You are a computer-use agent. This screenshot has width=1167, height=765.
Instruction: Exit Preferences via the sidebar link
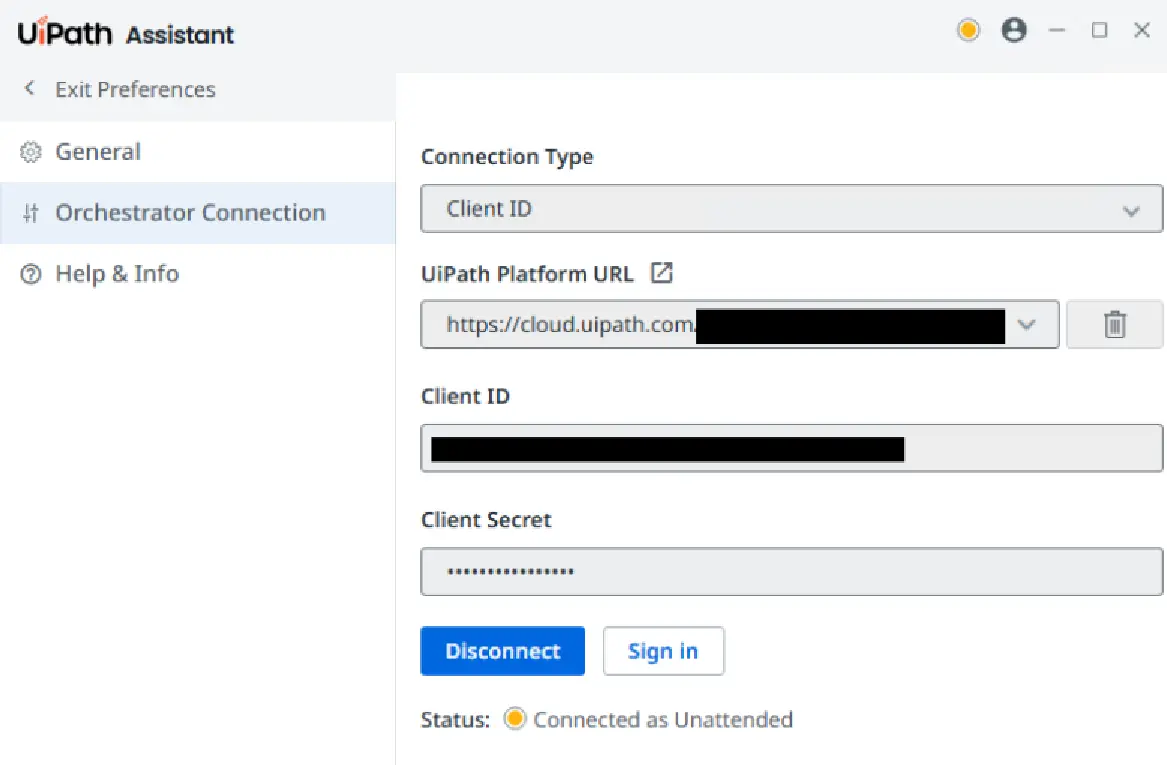tap(135, 89)
